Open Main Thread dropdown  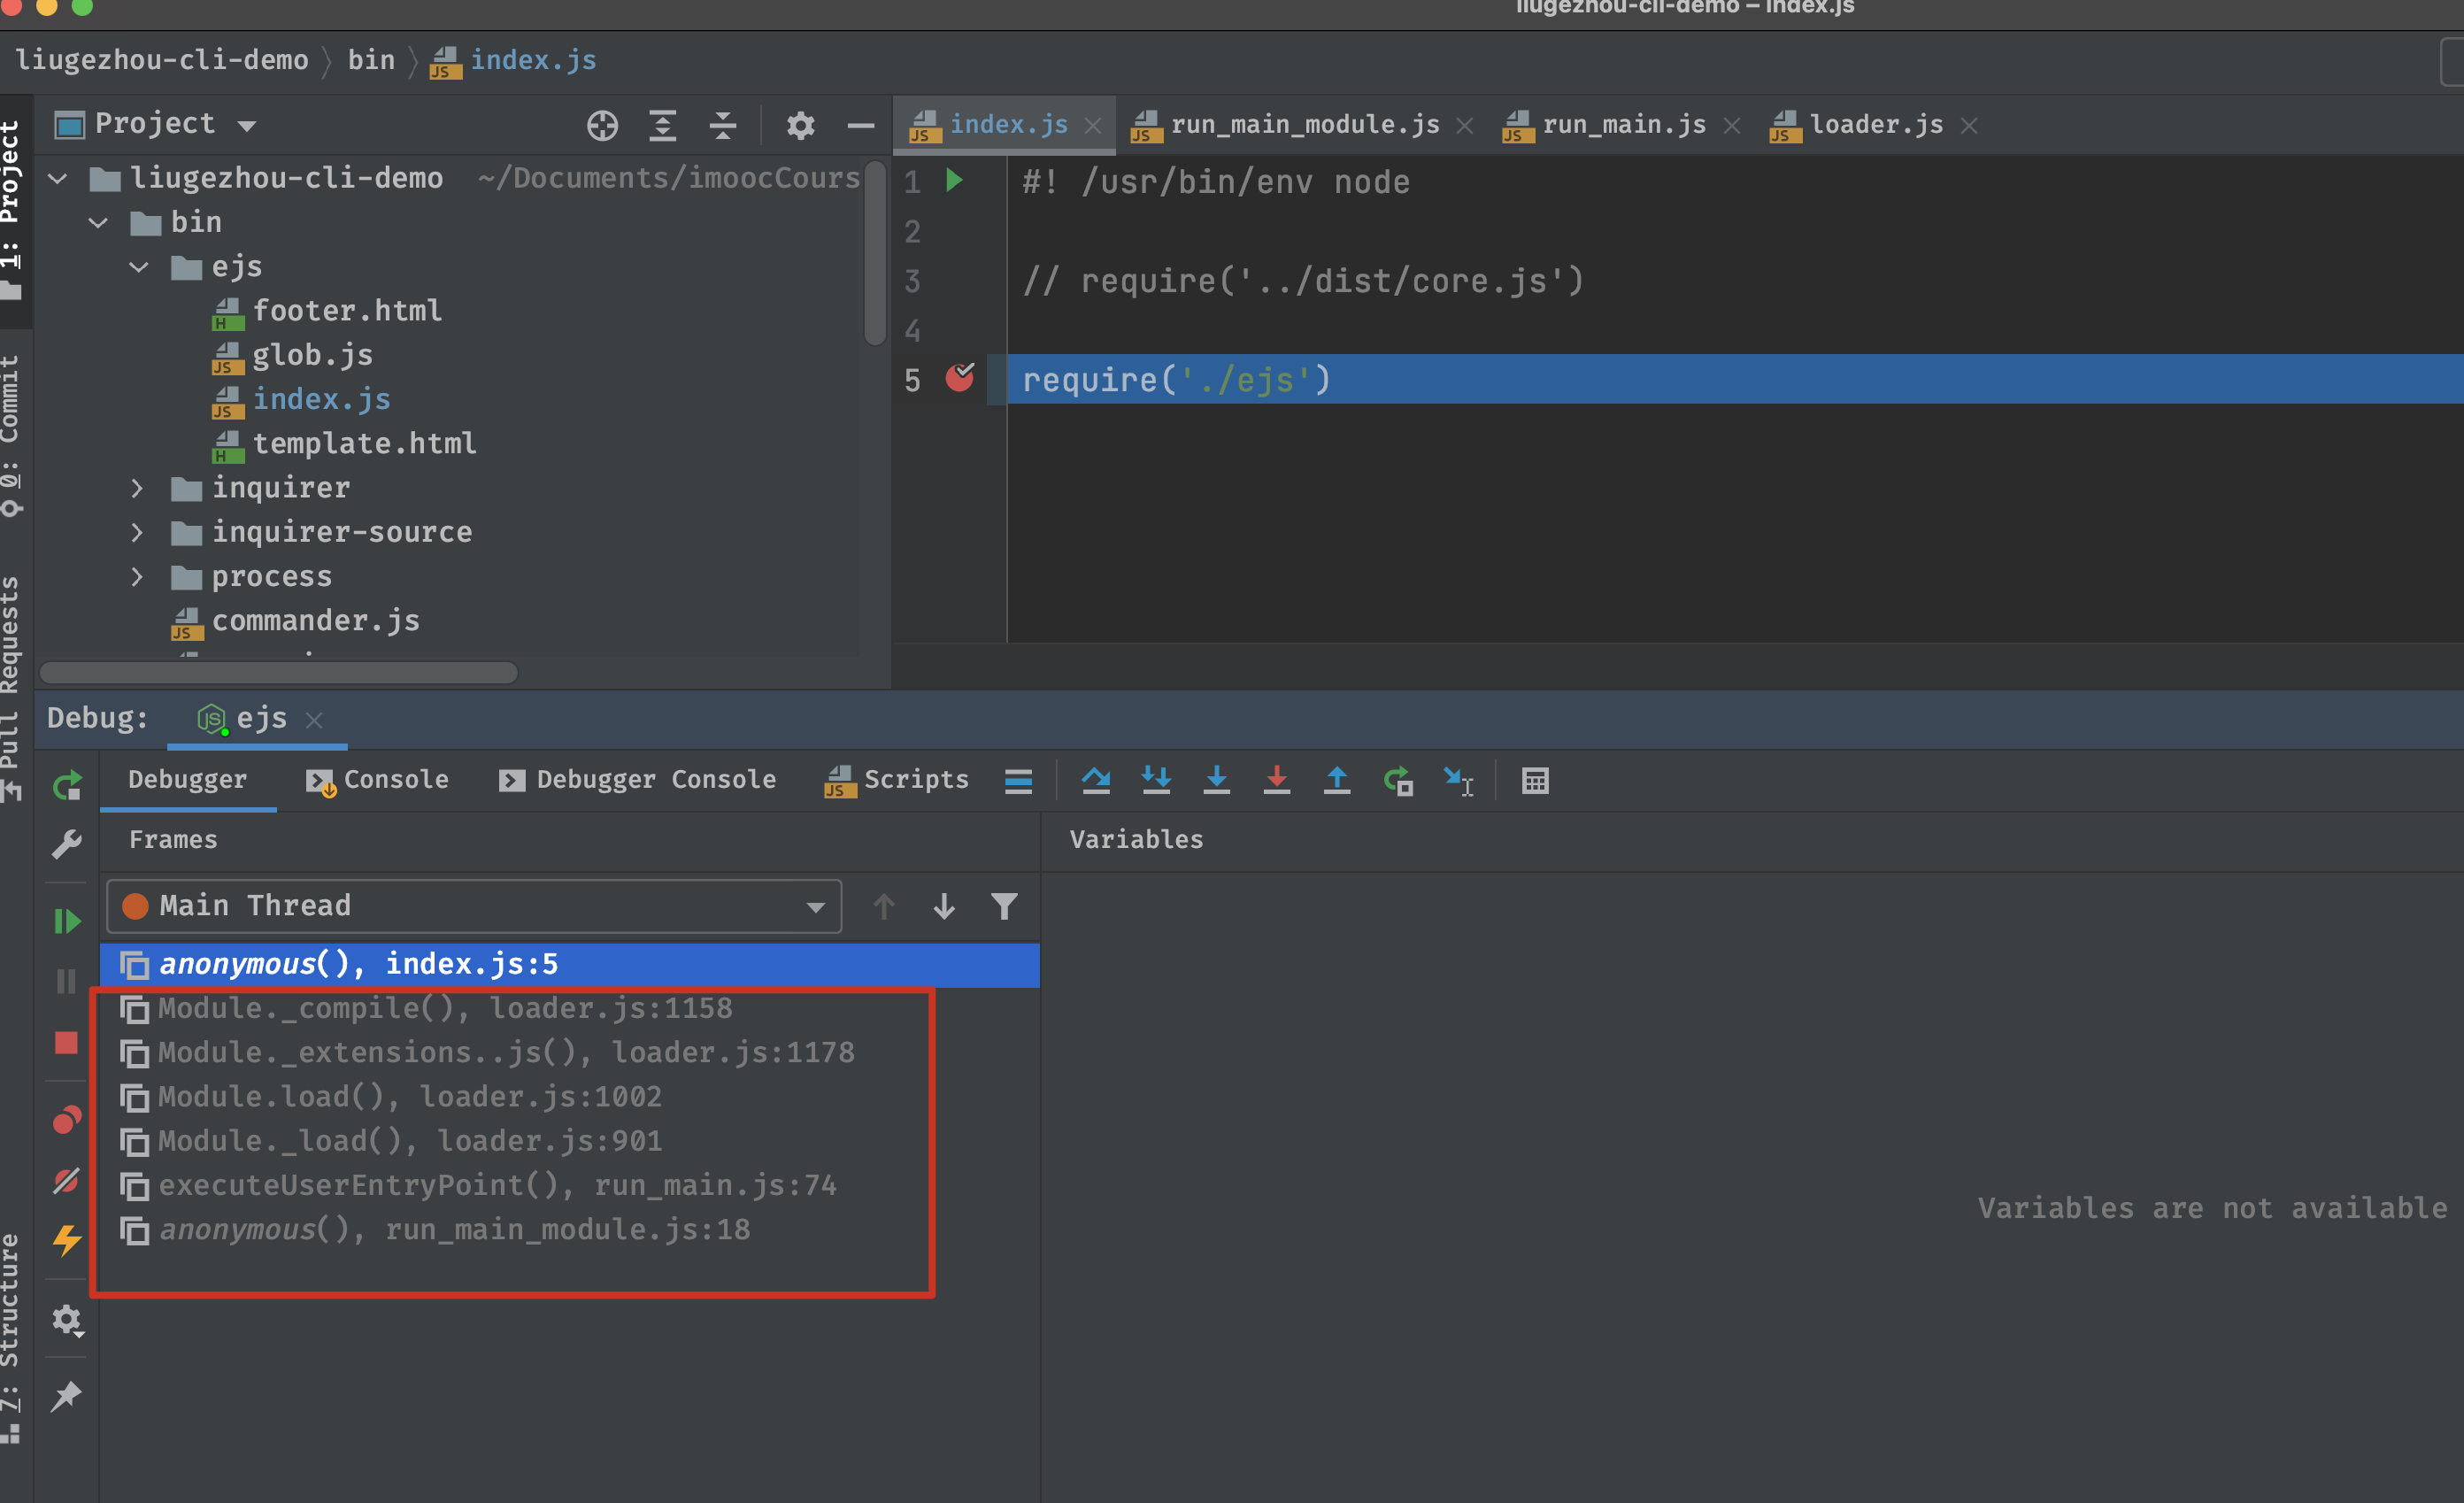(474, 906)
